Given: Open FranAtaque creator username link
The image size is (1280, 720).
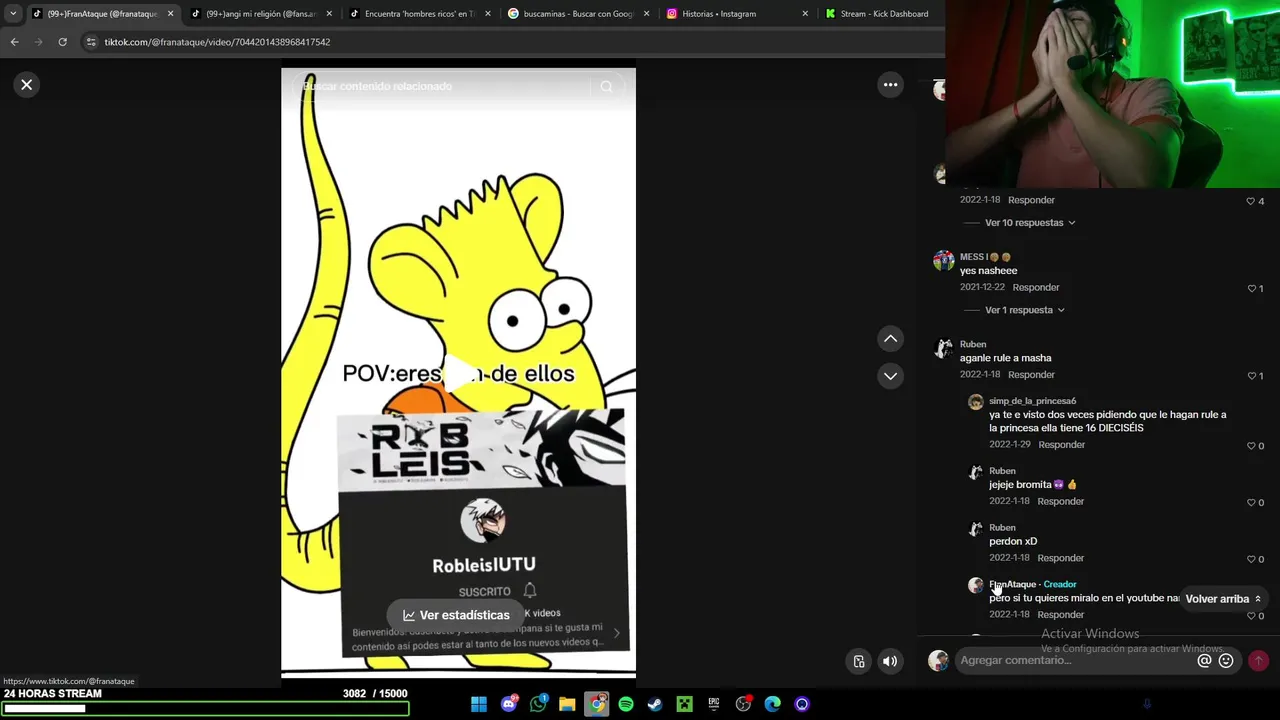Looking at the screenshot, I should coord(1013,584).
